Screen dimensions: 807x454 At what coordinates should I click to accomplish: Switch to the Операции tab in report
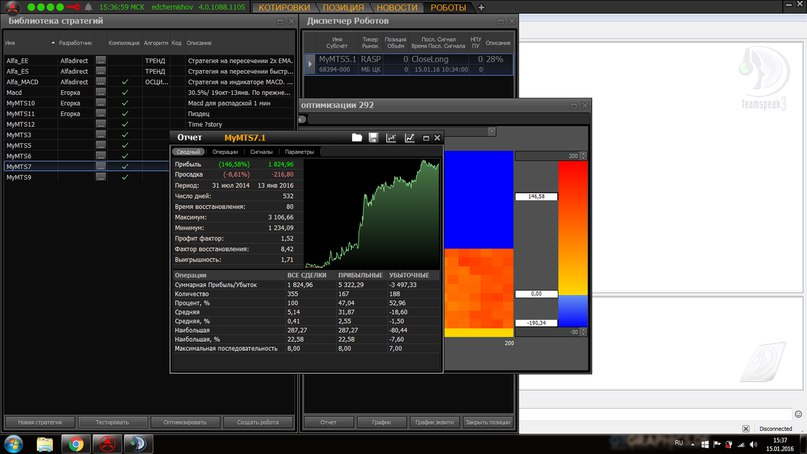coord(225,152)
